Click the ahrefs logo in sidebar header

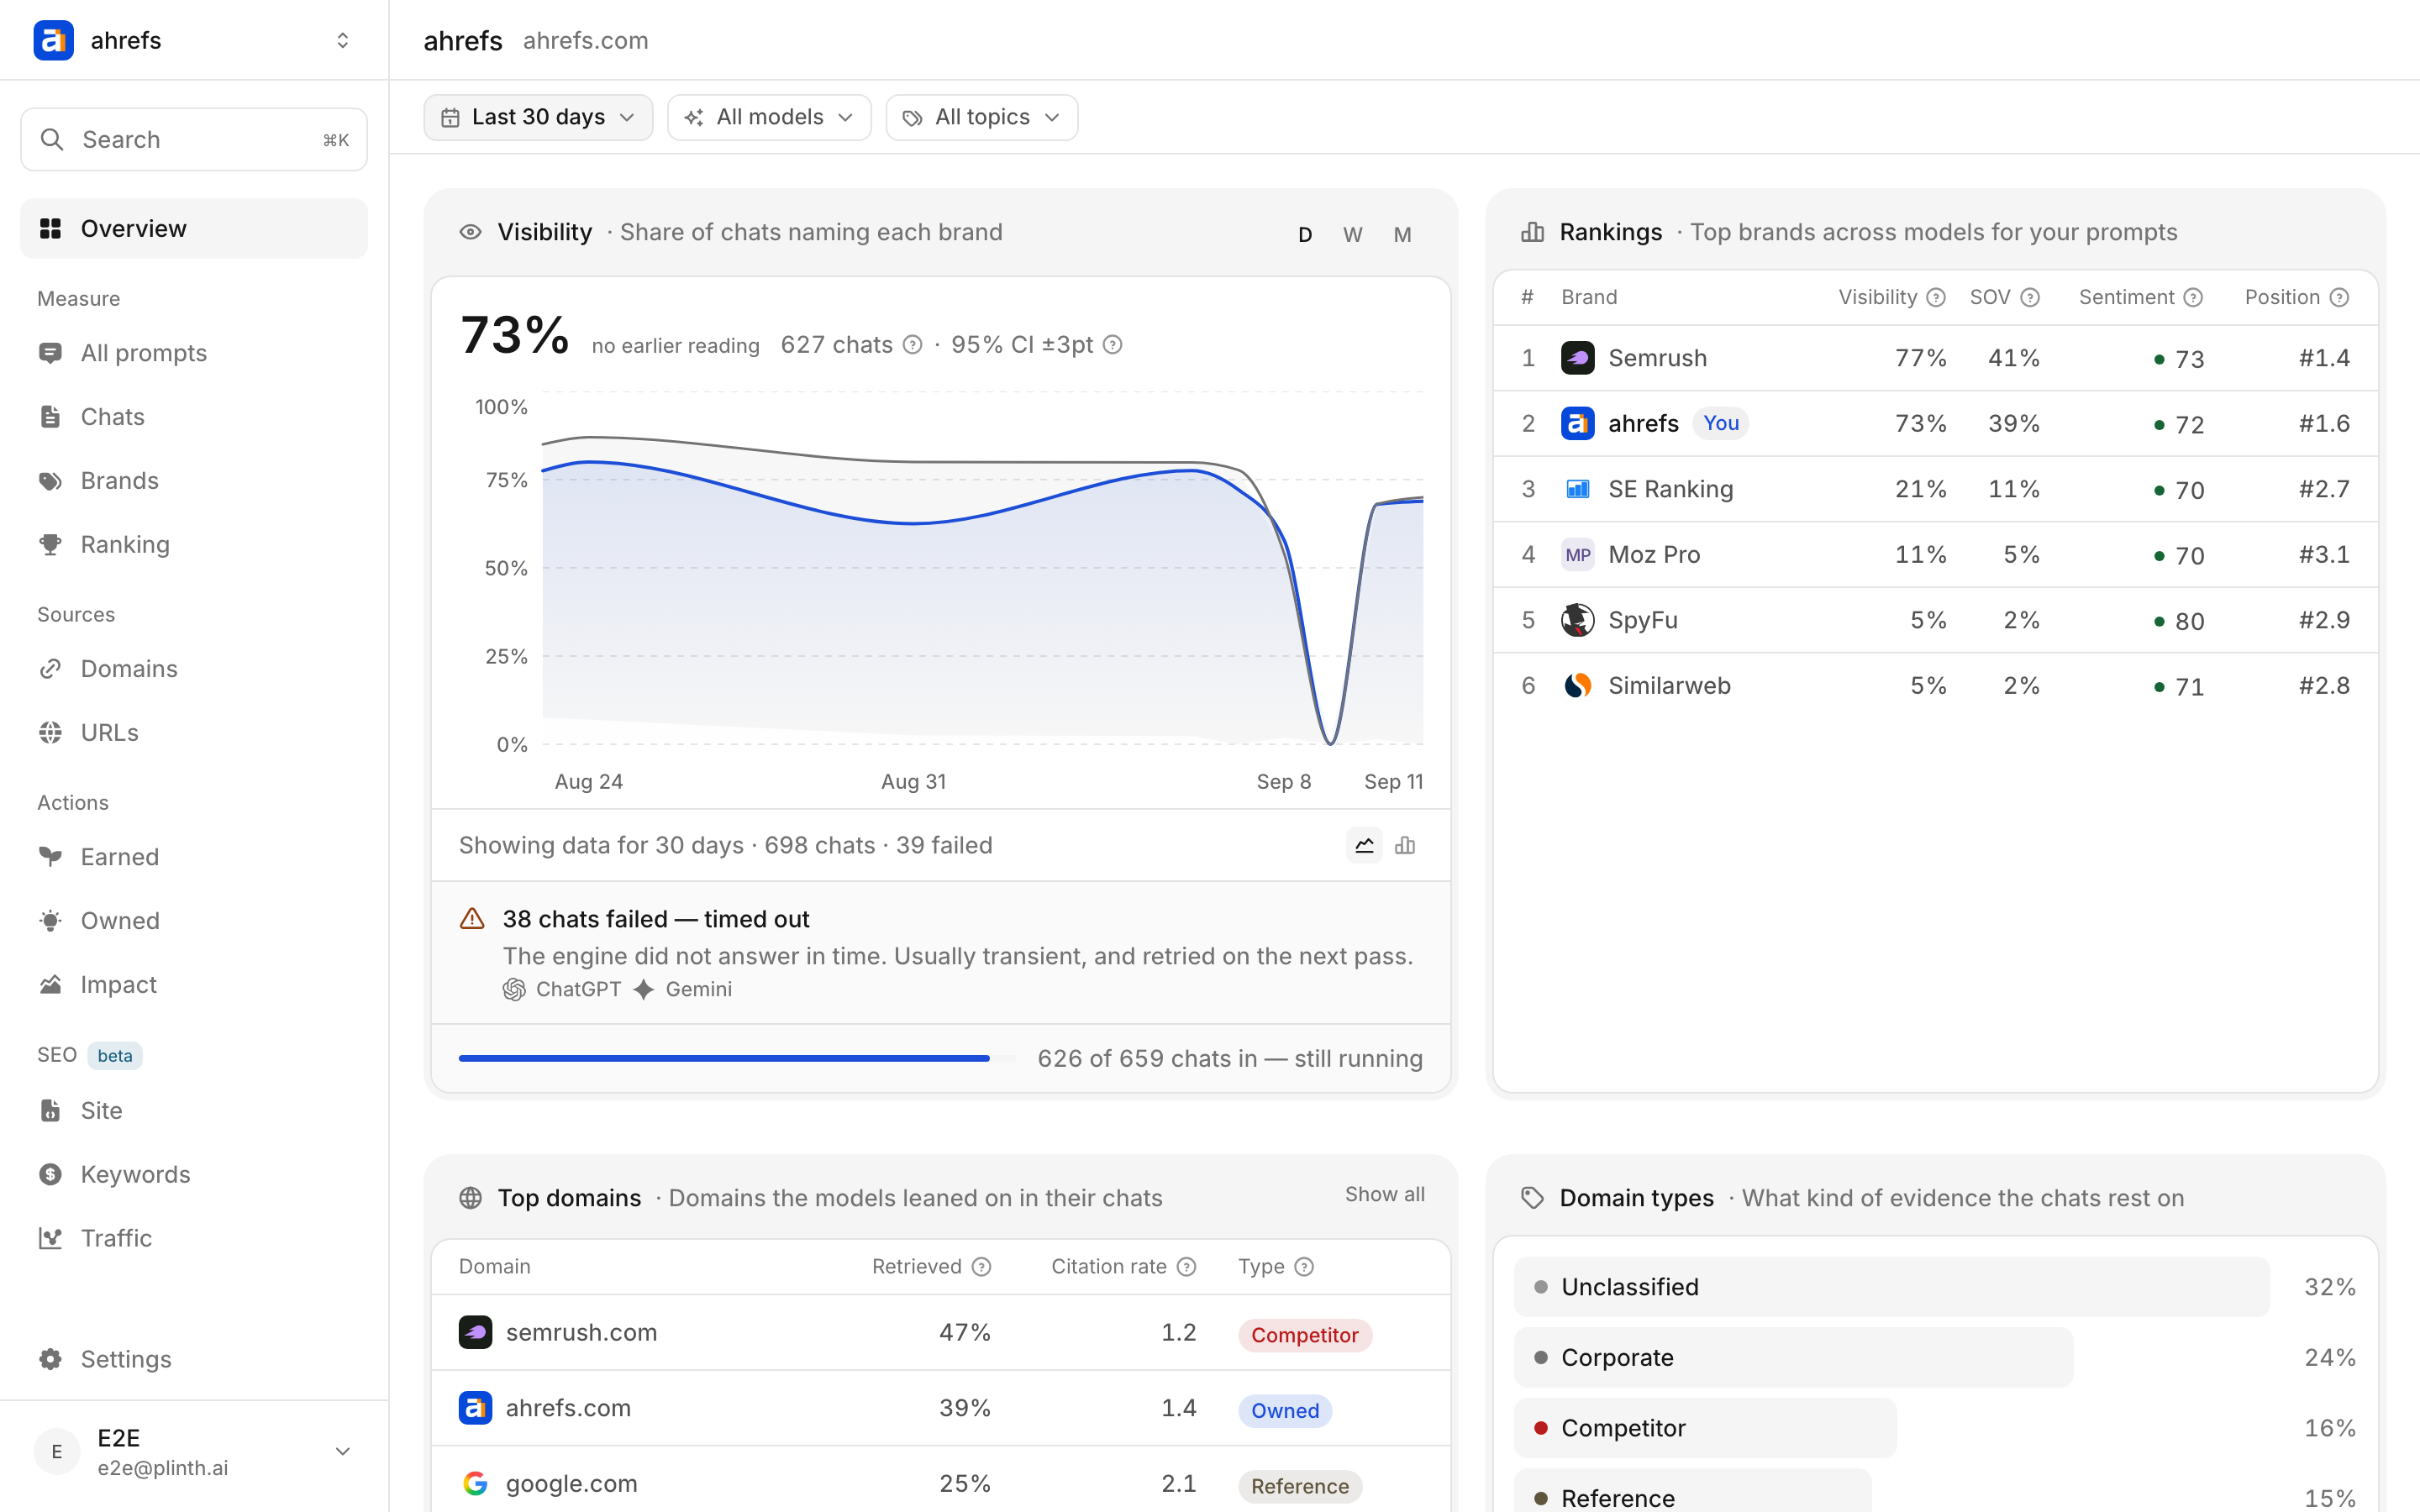point(53,40)
